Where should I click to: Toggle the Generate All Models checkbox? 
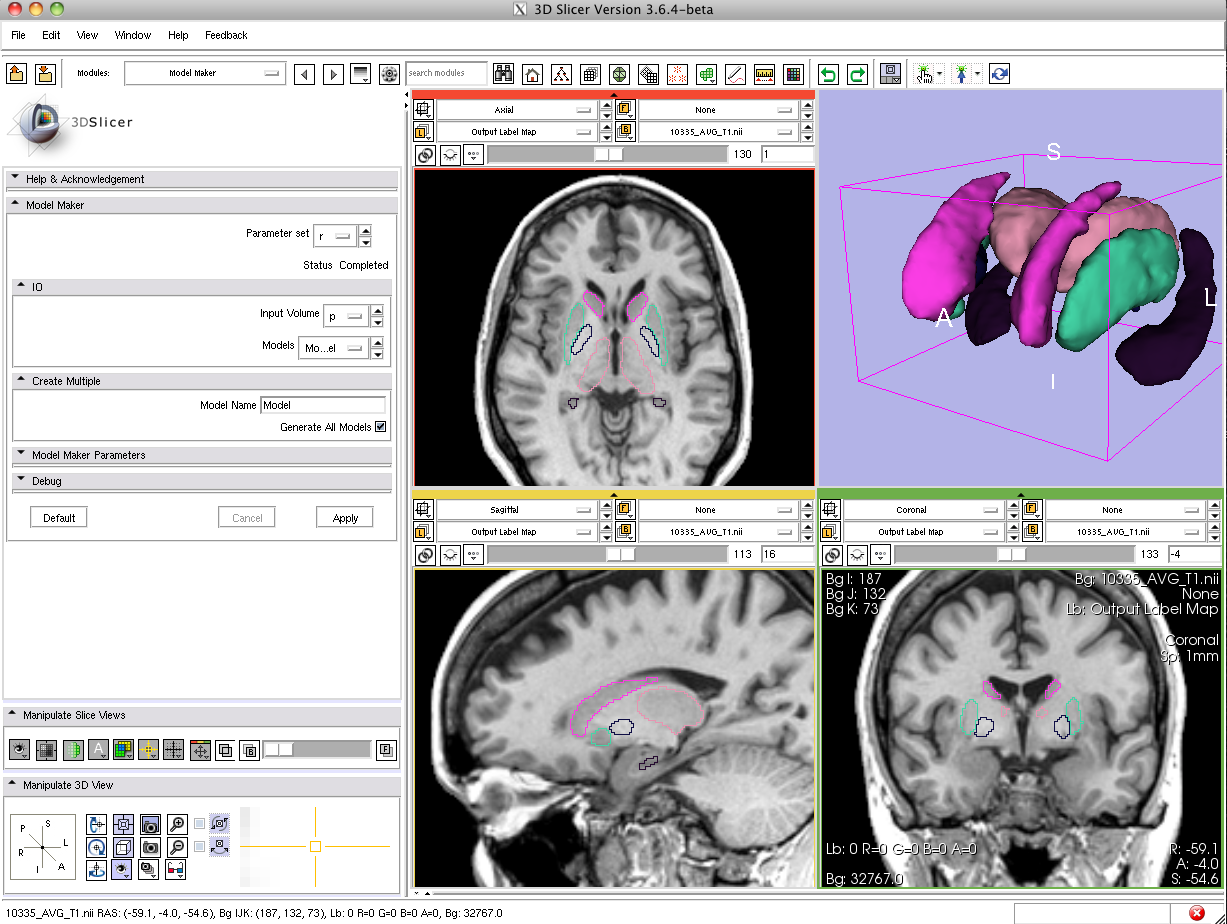380,427
